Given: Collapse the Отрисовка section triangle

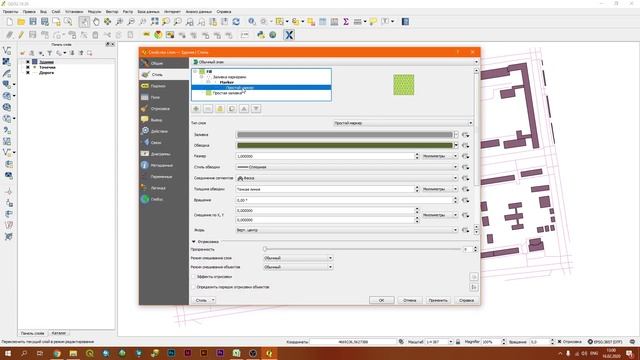Looking at the screenshot, I should coord(193,242).
